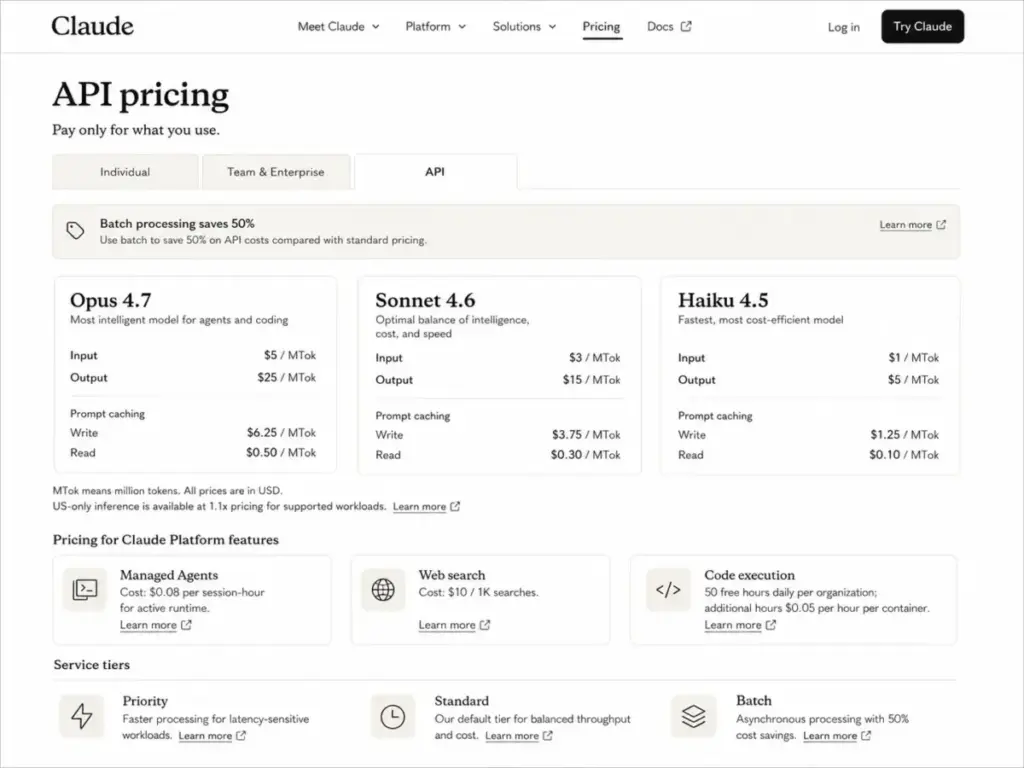Screen dimensions: 1024x768
Task: Click the Batch tier layers icon
Action: click(x=693, y=716)
